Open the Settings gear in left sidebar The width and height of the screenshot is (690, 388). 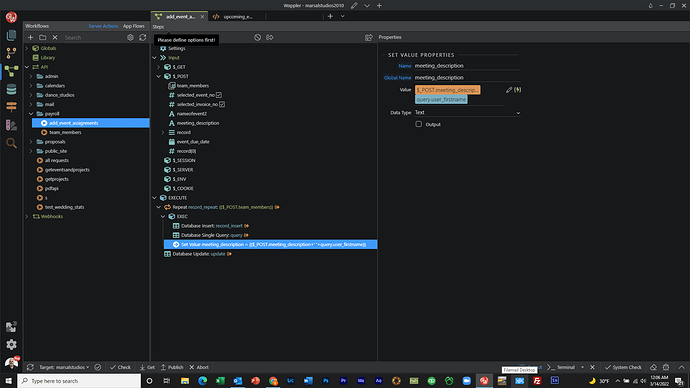coord(11,344)
